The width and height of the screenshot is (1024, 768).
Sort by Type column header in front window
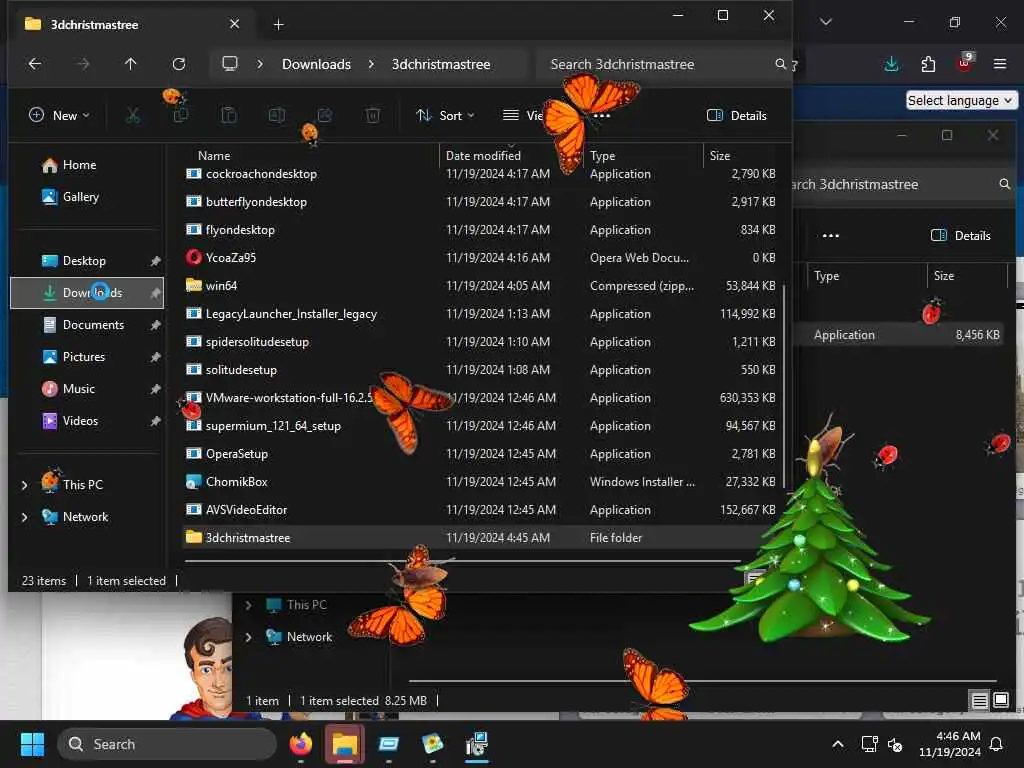click(602, 156)
